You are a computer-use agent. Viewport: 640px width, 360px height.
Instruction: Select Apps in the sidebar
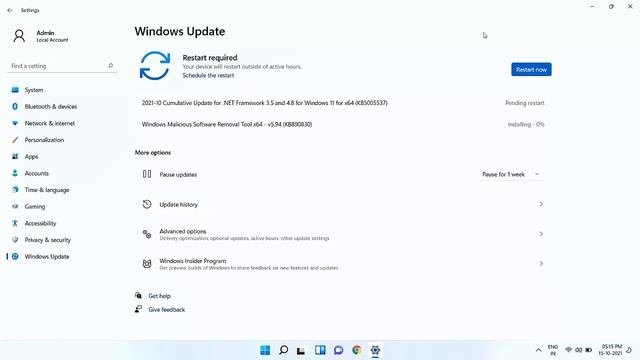61,157
